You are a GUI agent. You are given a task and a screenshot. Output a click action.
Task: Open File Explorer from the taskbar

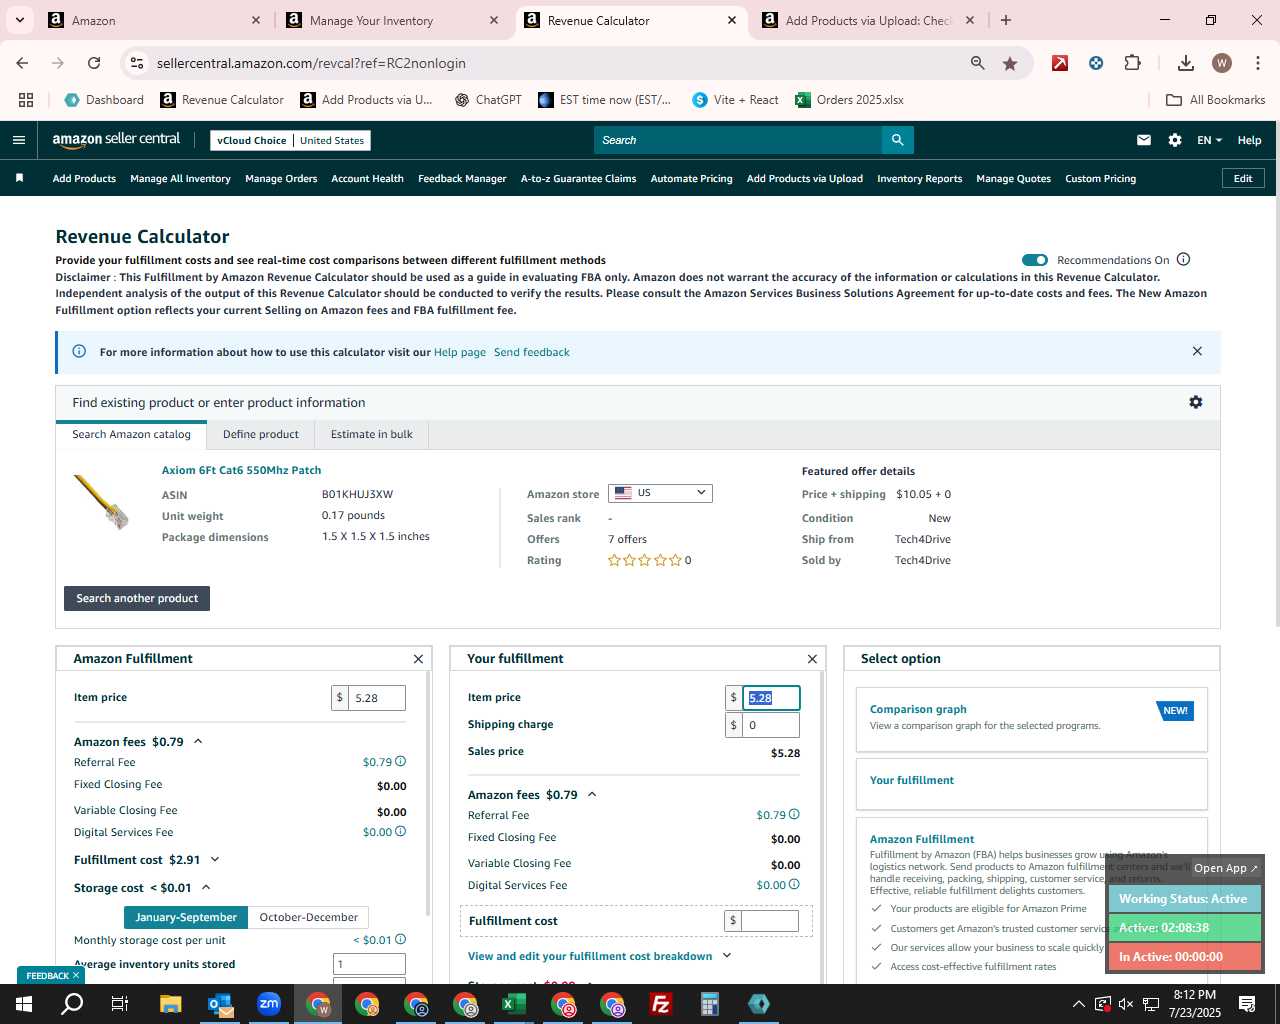tap(170, 1004)
